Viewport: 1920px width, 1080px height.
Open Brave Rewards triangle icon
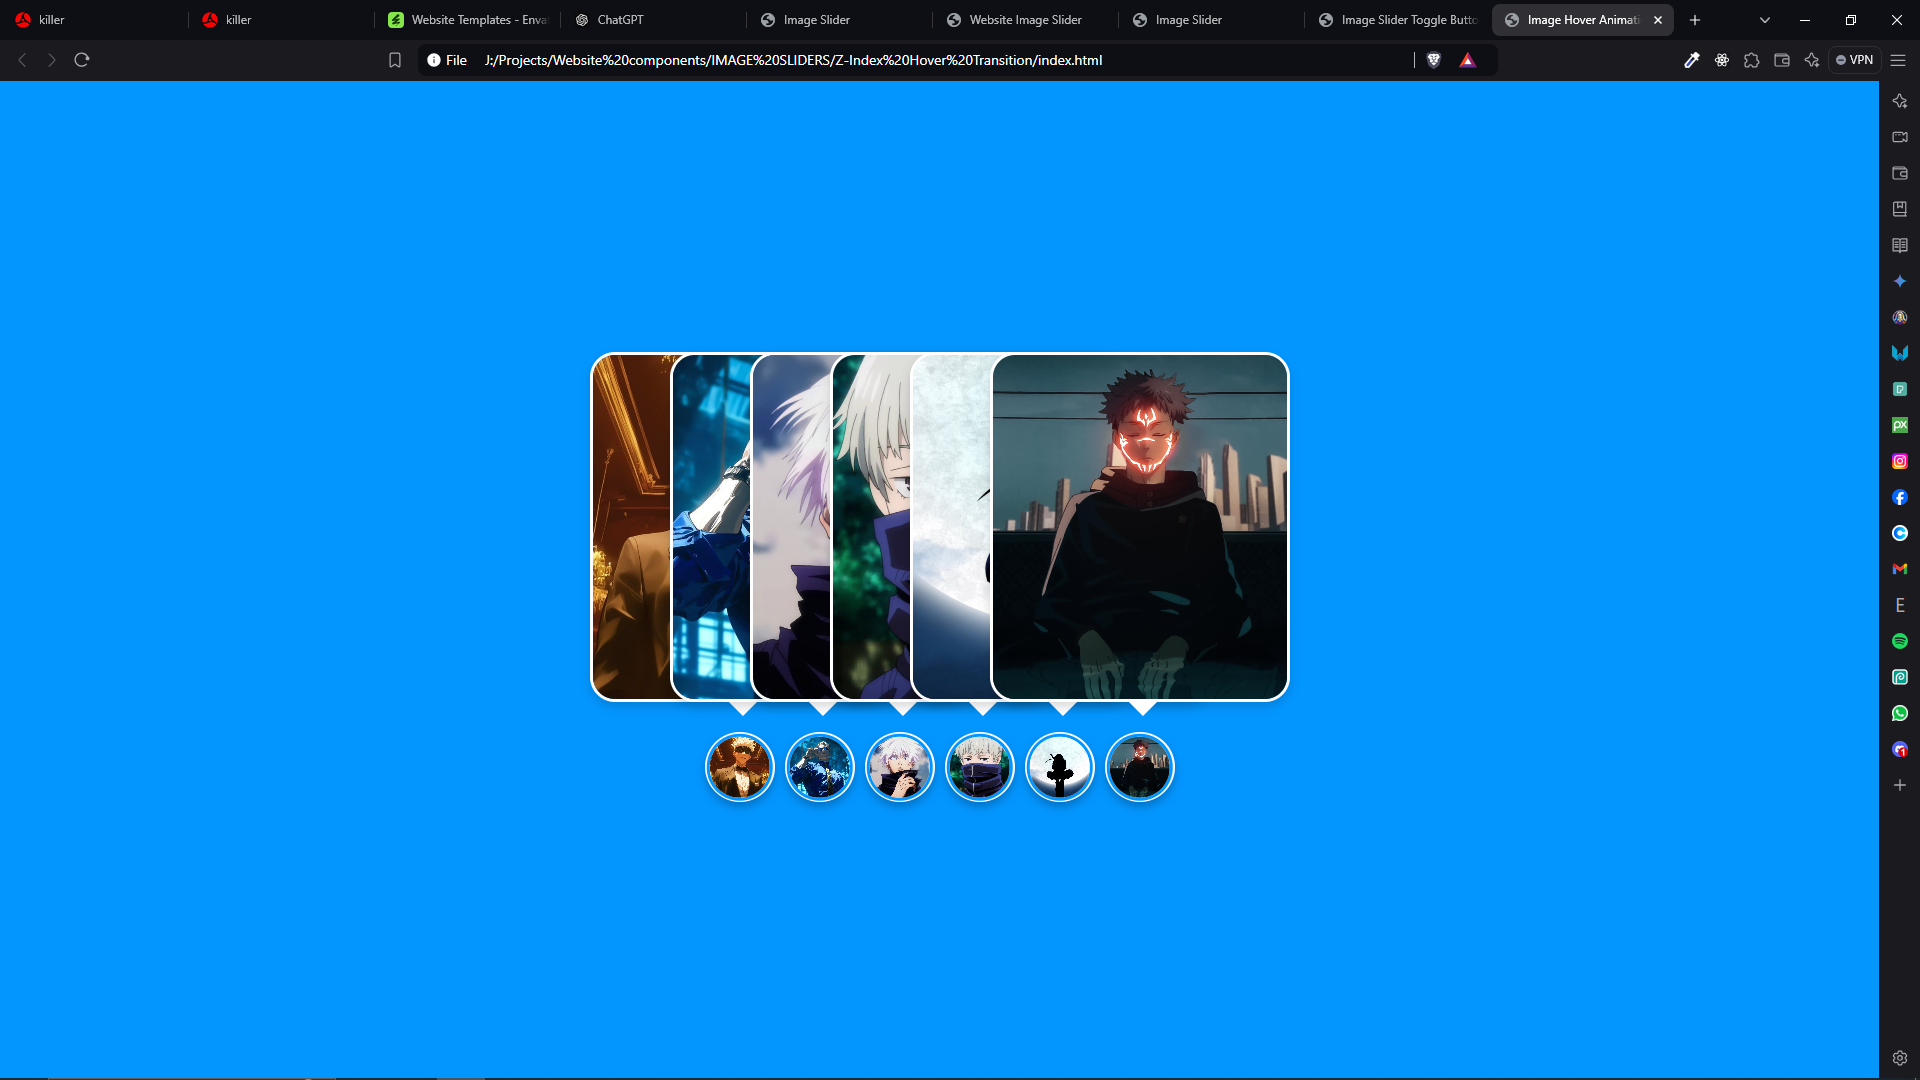click(x=1468, y=60)
